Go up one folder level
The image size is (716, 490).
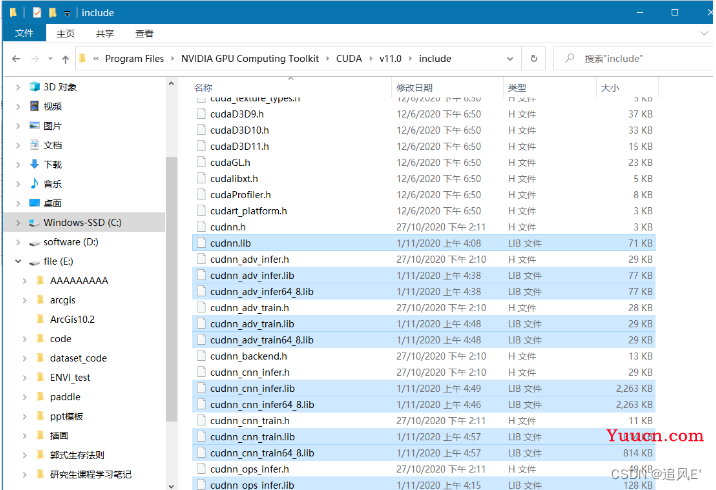(x=65, y=59)
